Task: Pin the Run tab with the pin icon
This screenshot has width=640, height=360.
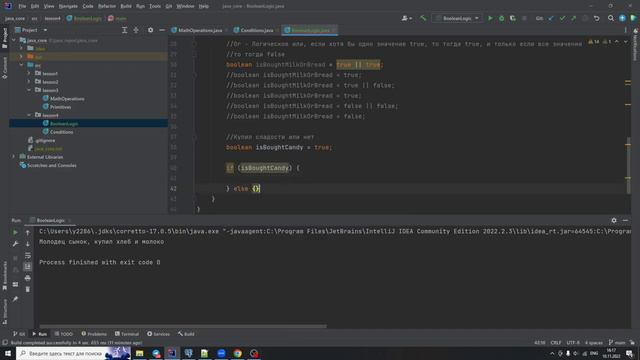Action: [x=15, y=299]
